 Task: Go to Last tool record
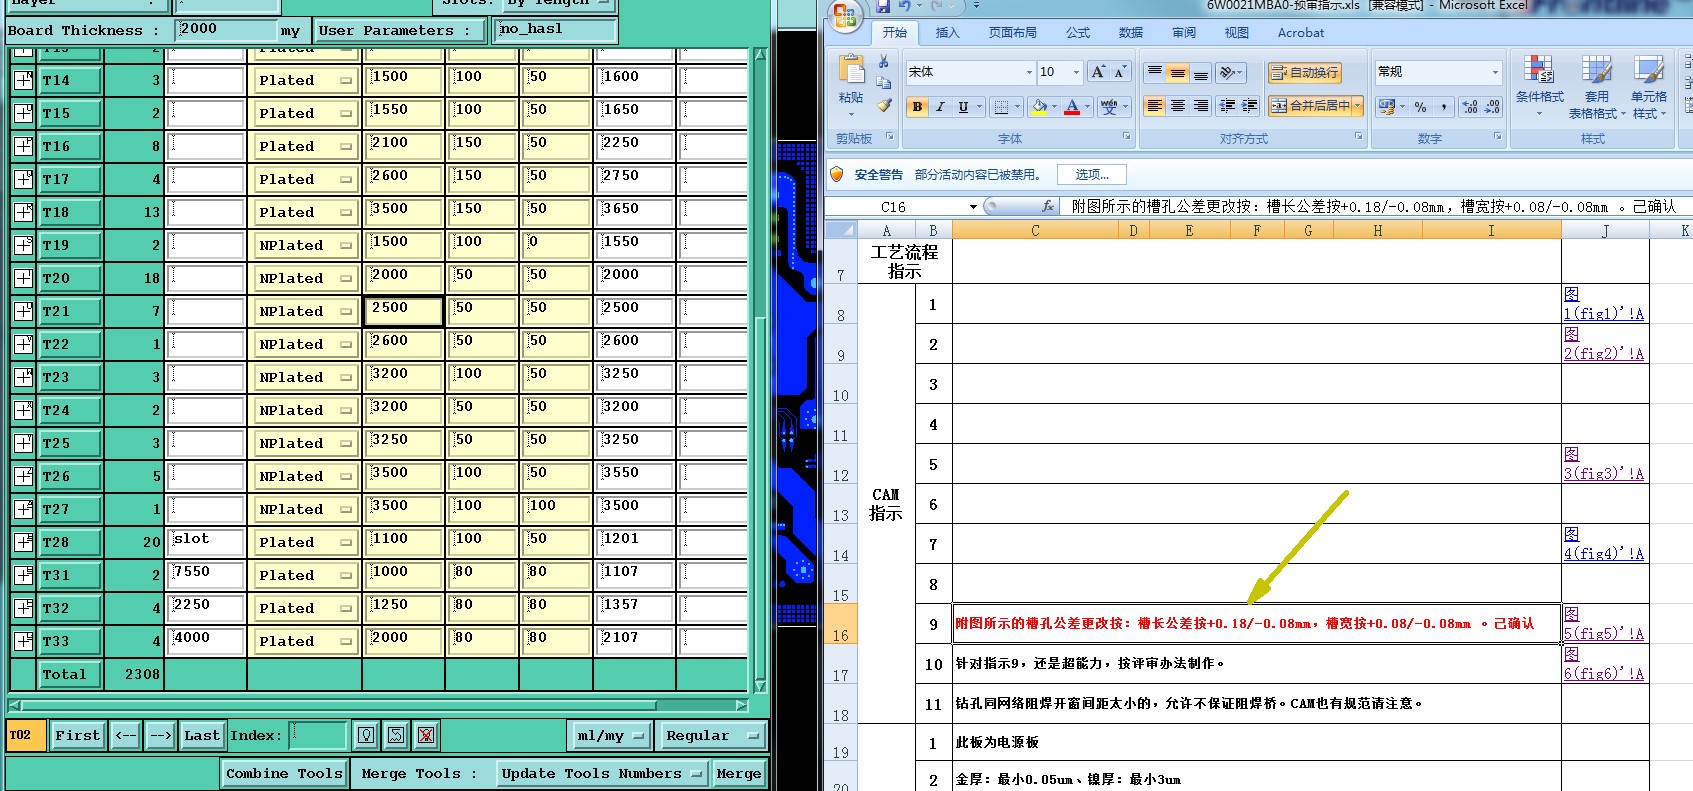[x=202, y=735]
